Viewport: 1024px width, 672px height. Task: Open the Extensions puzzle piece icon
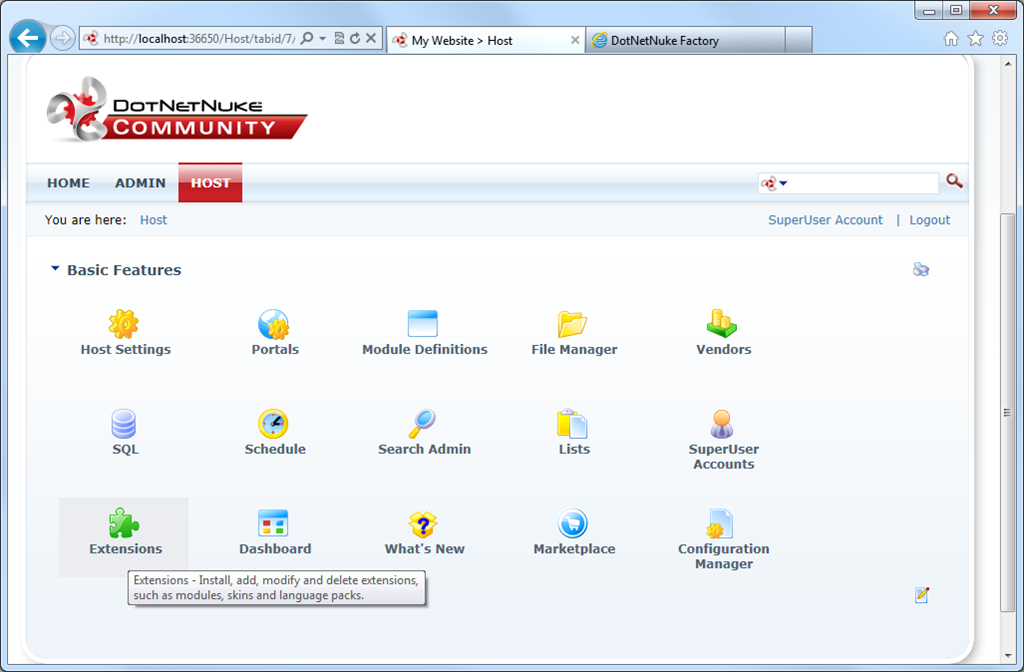click(123, 523)
